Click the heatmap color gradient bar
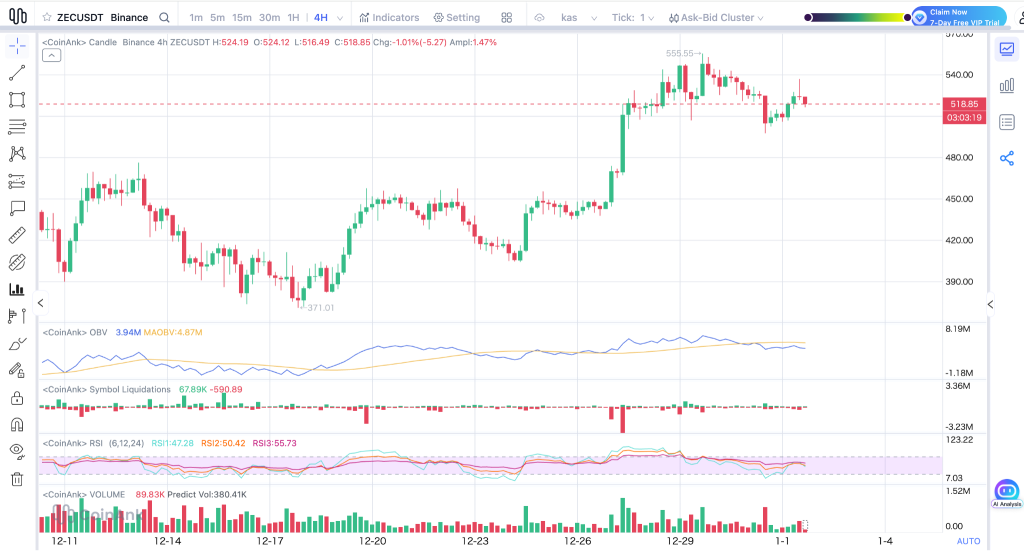 pos(858,18)
